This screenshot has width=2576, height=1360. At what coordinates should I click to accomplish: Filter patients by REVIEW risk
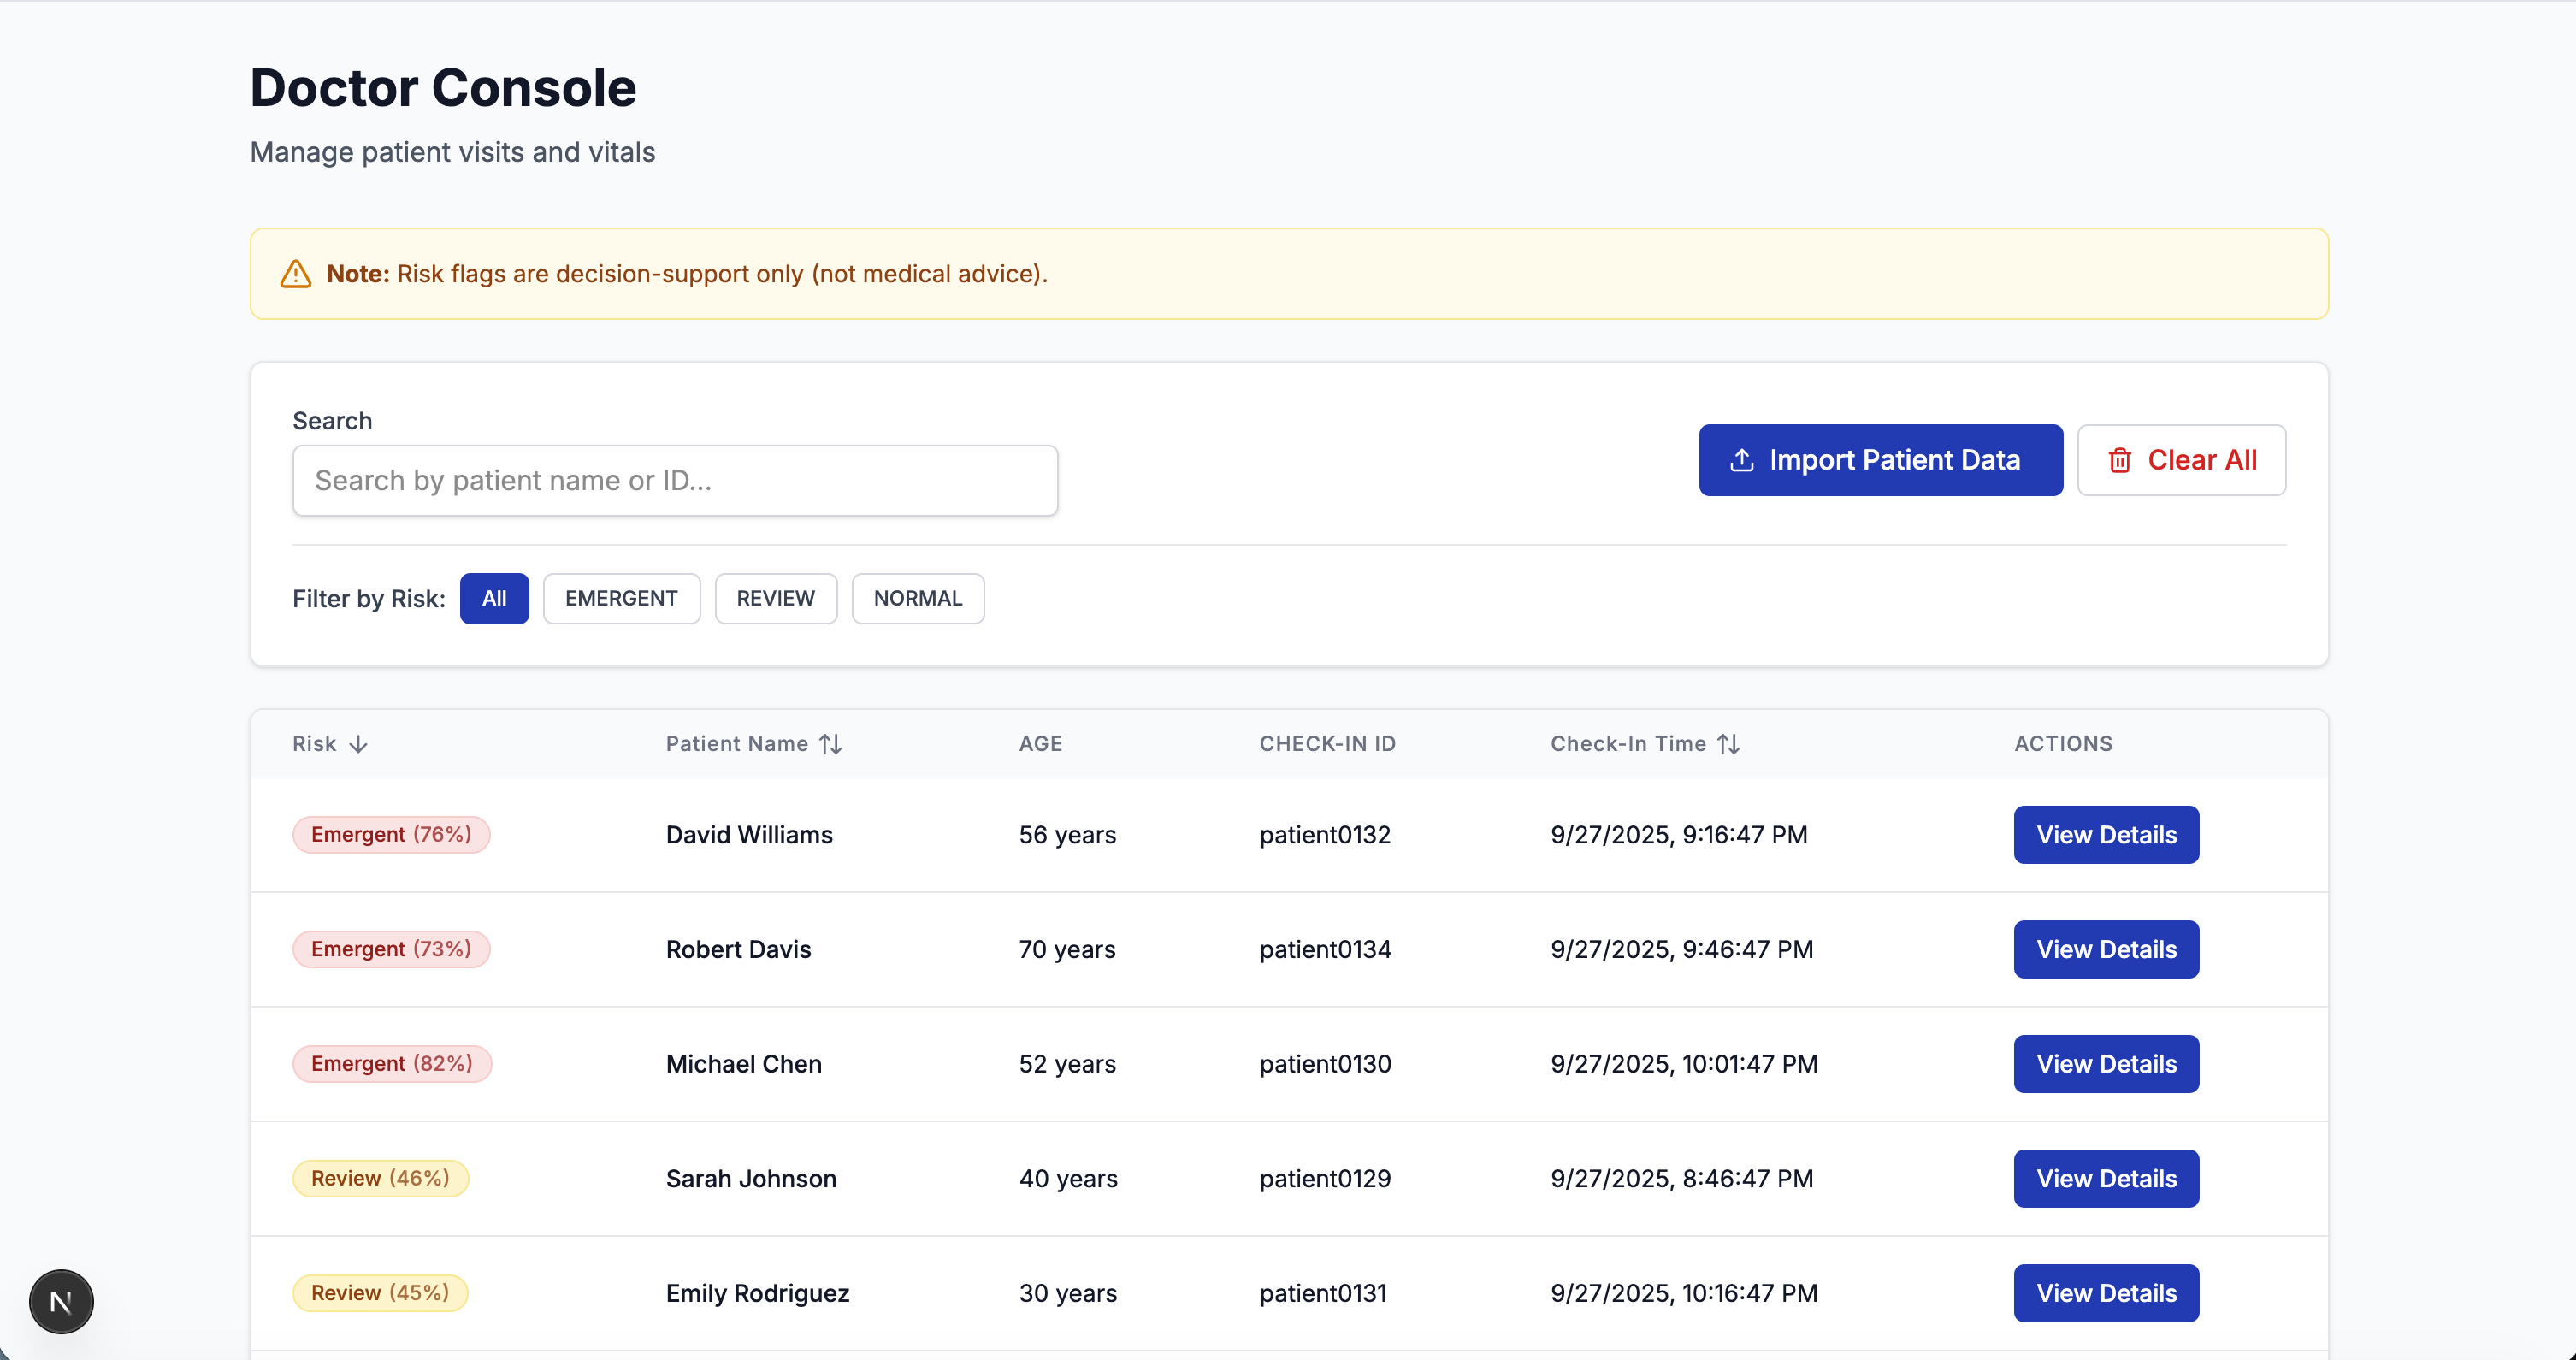click(775, 598)
